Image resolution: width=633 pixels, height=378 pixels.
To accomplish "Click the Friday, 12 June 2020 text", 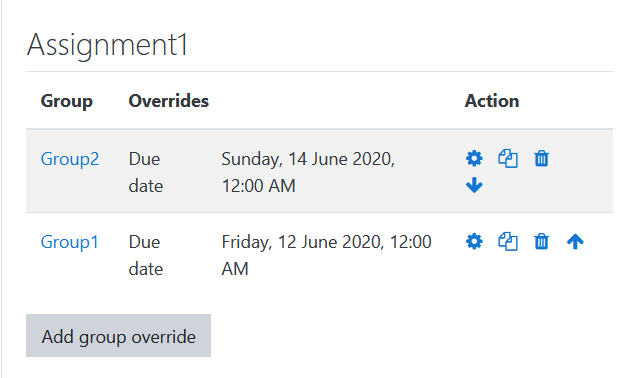I will pos(301,242).
